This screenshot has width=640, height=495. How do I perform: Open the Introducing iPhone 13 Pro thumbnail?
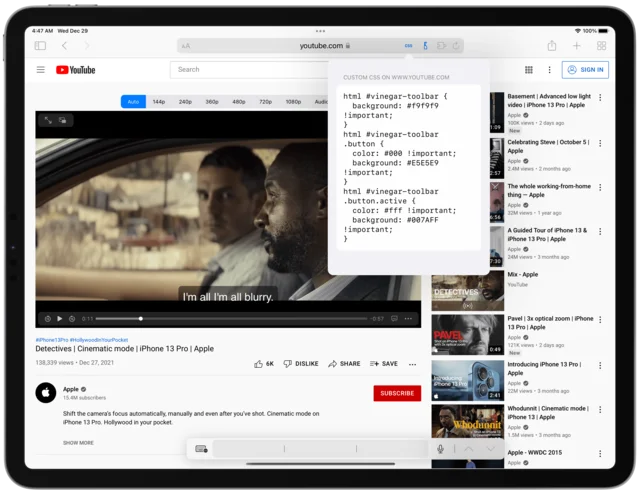(x=468, y=380)
